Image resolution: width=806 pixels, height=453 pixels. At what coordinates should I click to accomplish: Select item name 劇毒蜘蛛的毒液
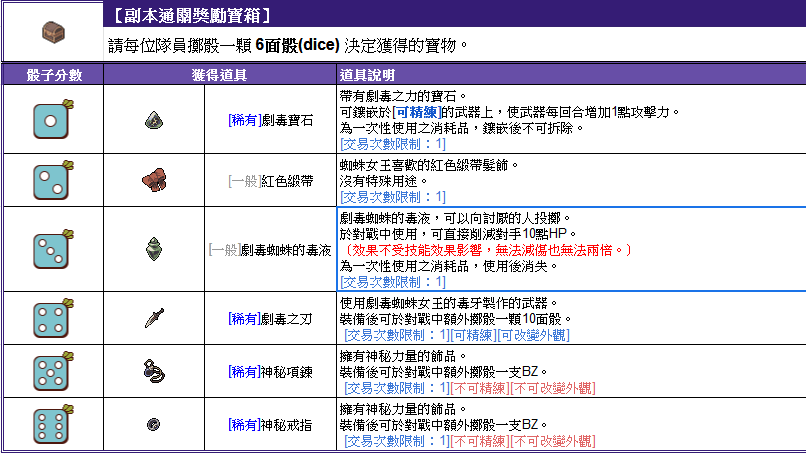(286, 250)
